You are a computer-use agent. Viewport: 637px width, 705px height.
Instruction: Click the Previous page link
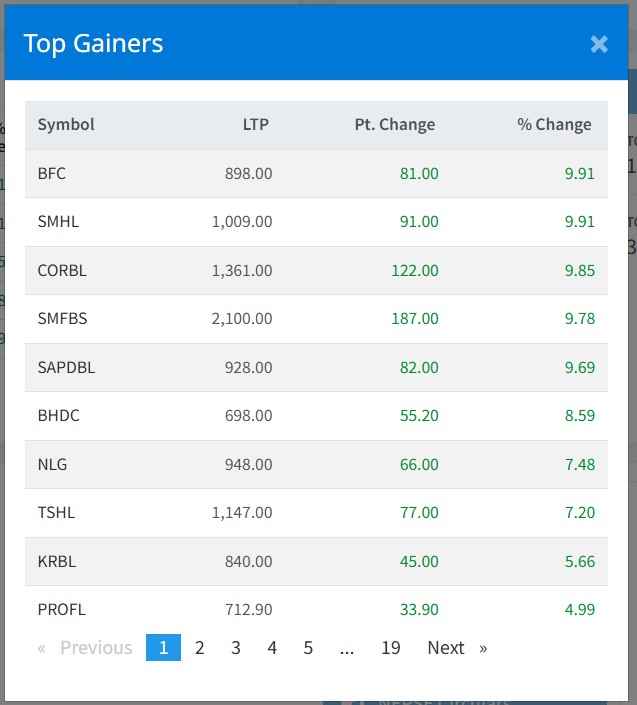(86, 648)
